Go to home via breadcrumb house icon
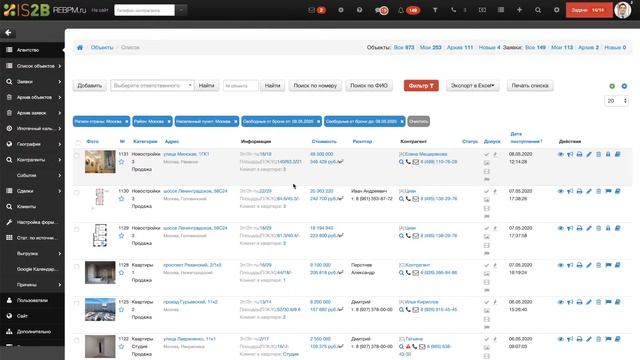This screenshot has width=640, height=360. [x=80, y=47]
